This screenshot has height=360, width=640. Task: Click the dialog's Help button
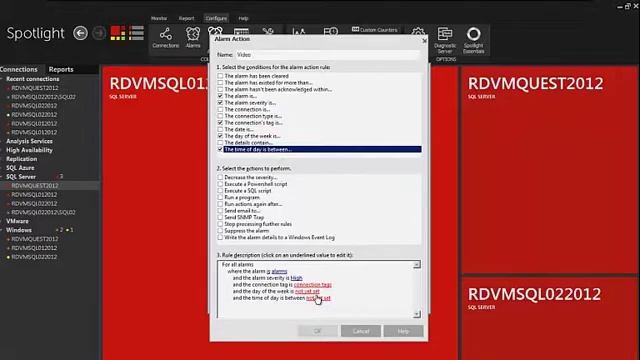pyautogui.click(x=403, y=331)
